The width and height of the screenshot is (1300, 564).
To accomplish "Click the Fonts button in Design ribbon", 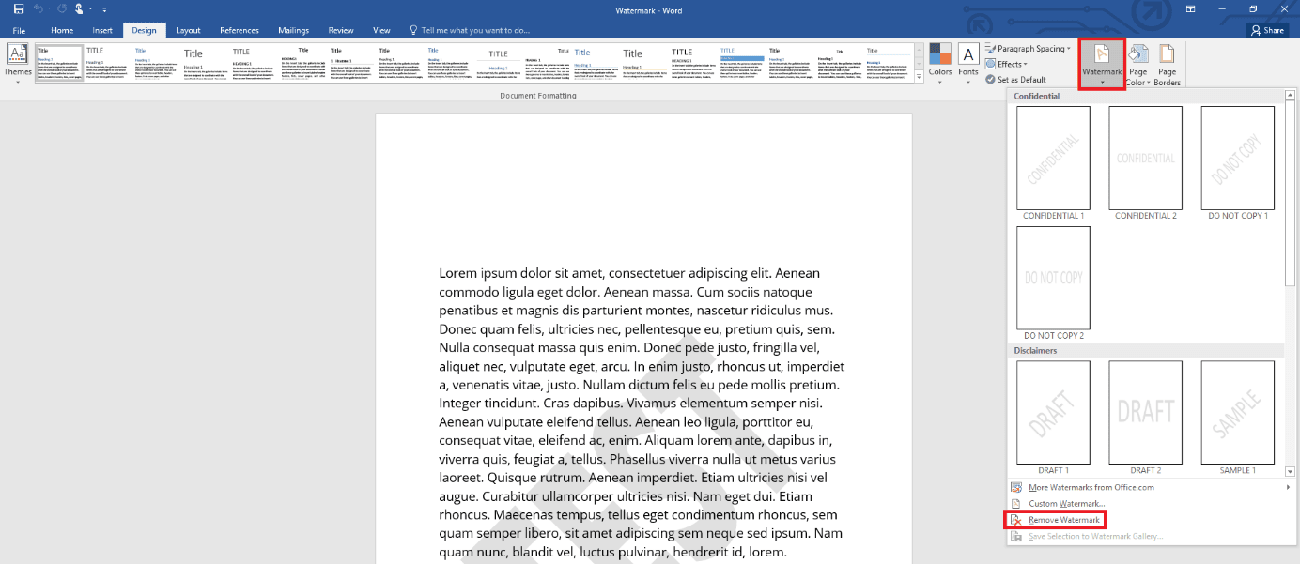I will [968, 62].
